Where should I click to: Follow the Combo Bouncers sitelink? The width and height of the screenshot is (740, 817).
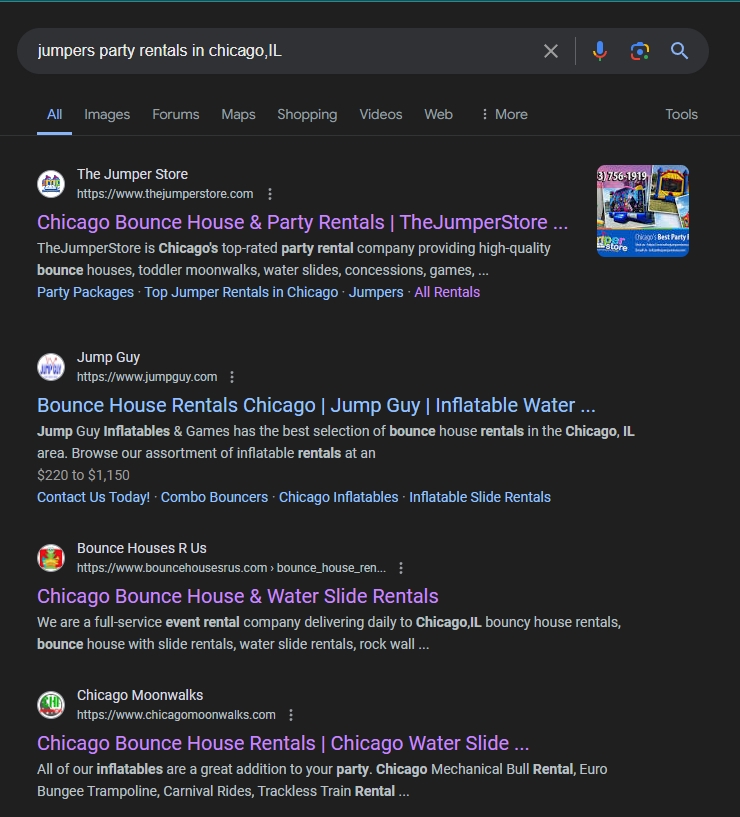pyautogui.click(x=214, y=497)
